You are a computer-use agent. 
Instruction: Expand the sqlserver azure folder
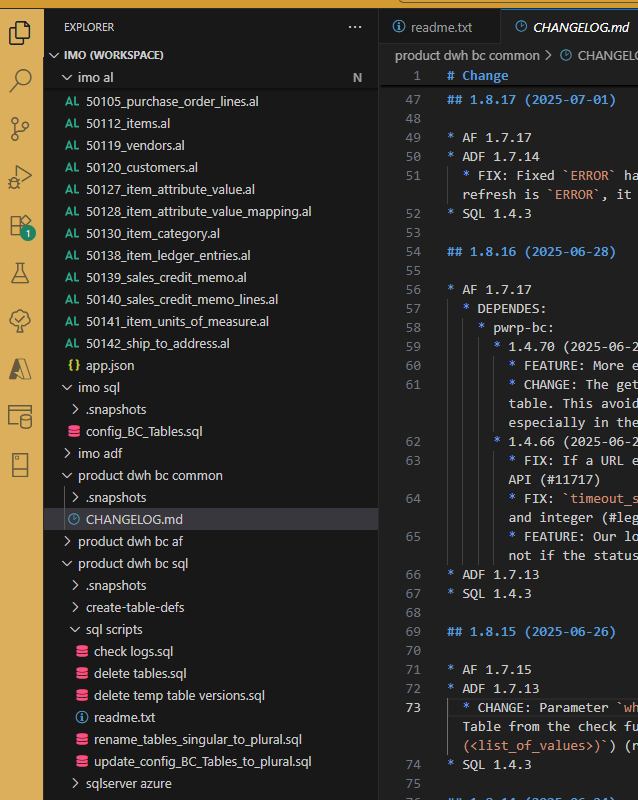click(75, 783)
